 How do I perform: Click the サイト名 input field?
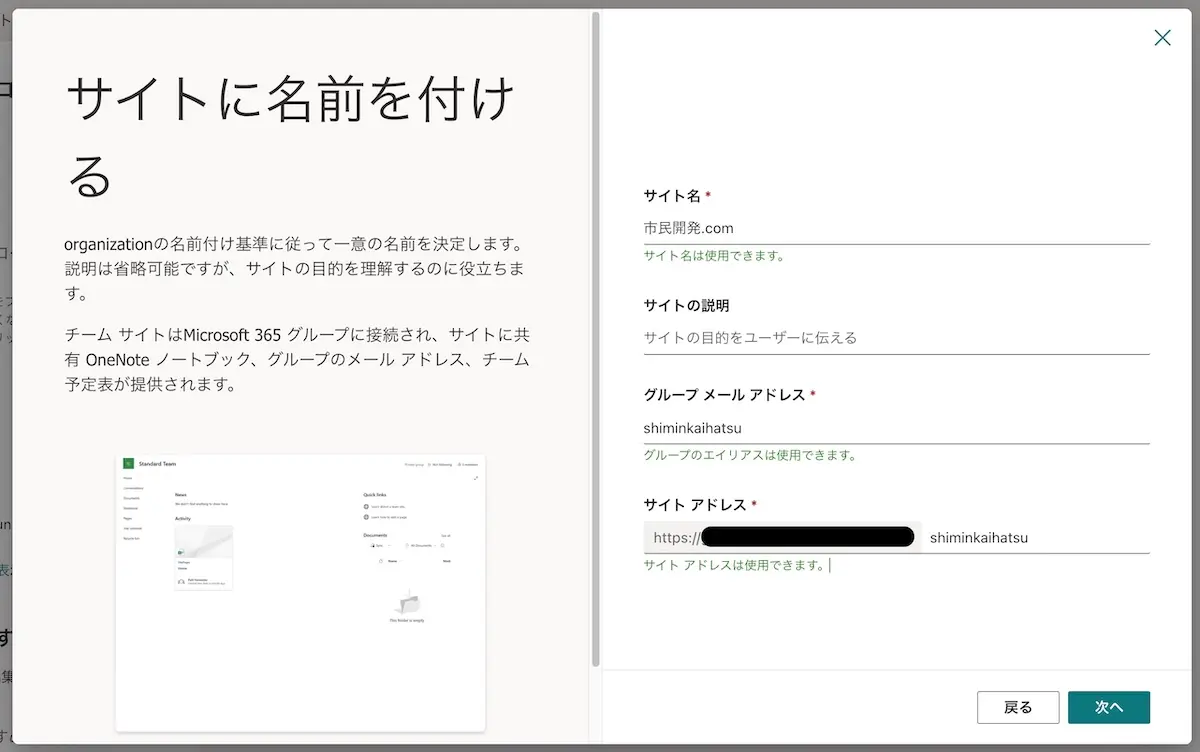click(x=896, y=228)
